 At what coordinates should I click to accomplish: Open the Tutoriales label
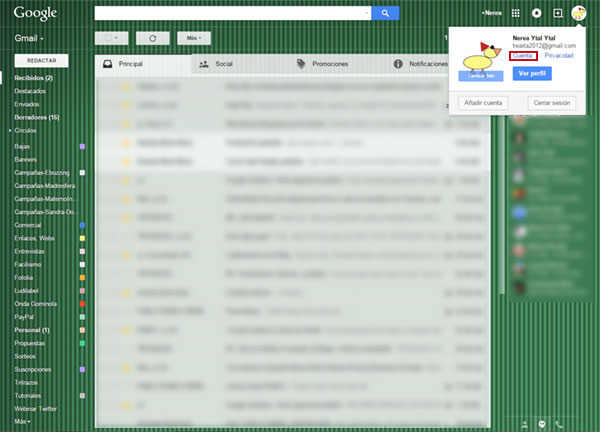click(x=28, y=396)
